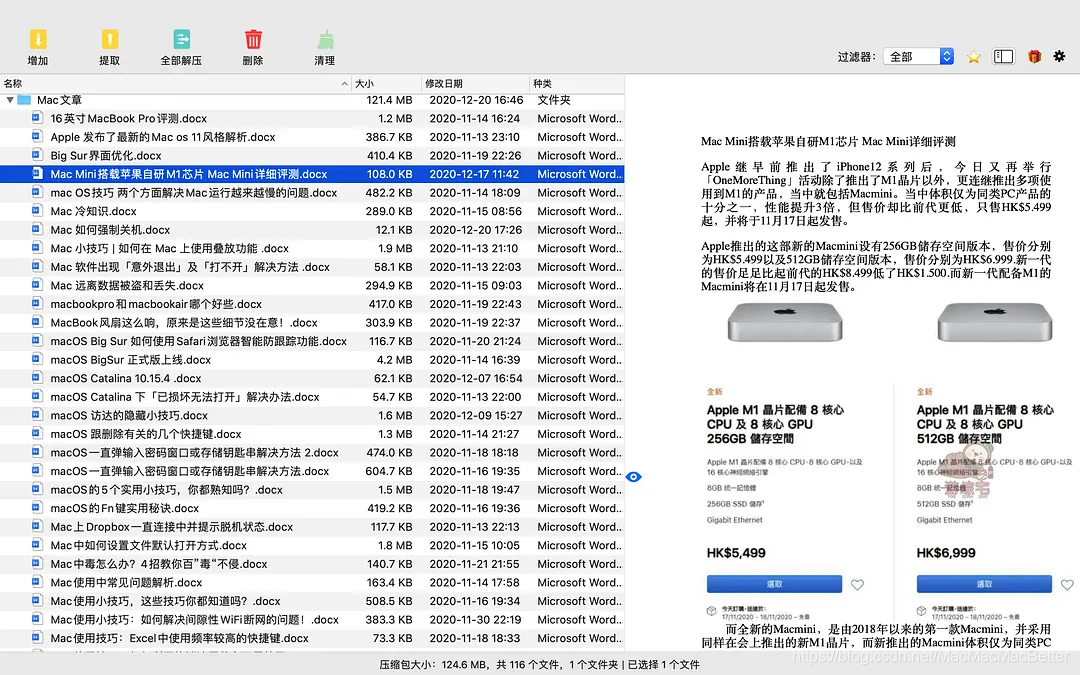Click the 121.4 MB size cell
1080x675 pixels.
389,100
